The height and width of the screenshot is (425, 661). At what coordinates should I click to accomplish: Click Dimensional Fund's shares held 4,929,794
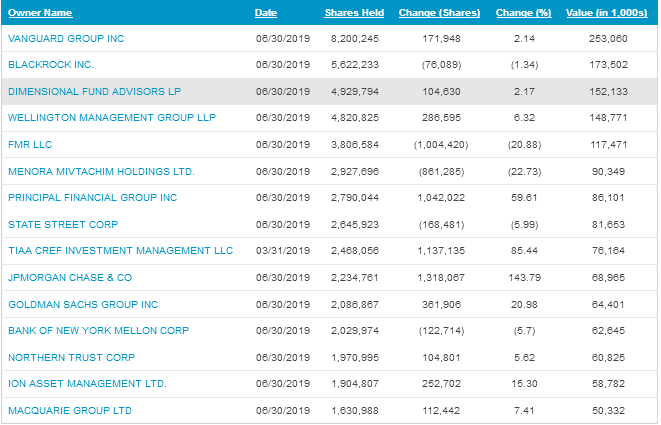355,92
